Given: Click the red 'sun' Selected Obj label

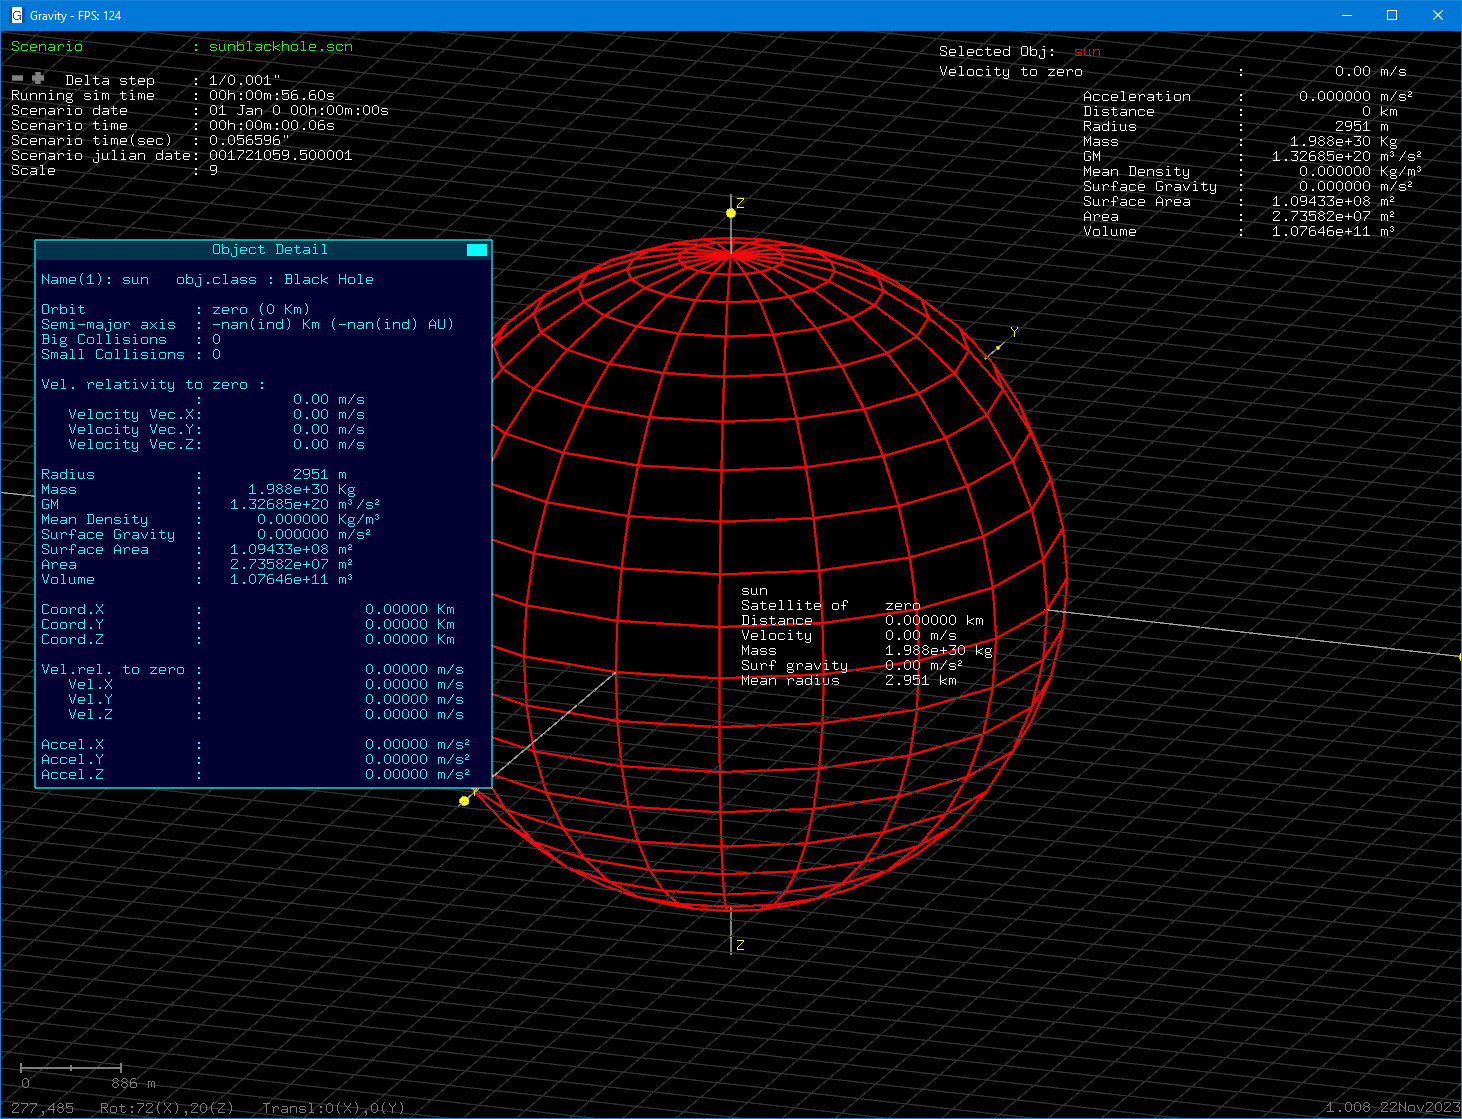Looking at the screenshot, I should [x=1087, y=52].
